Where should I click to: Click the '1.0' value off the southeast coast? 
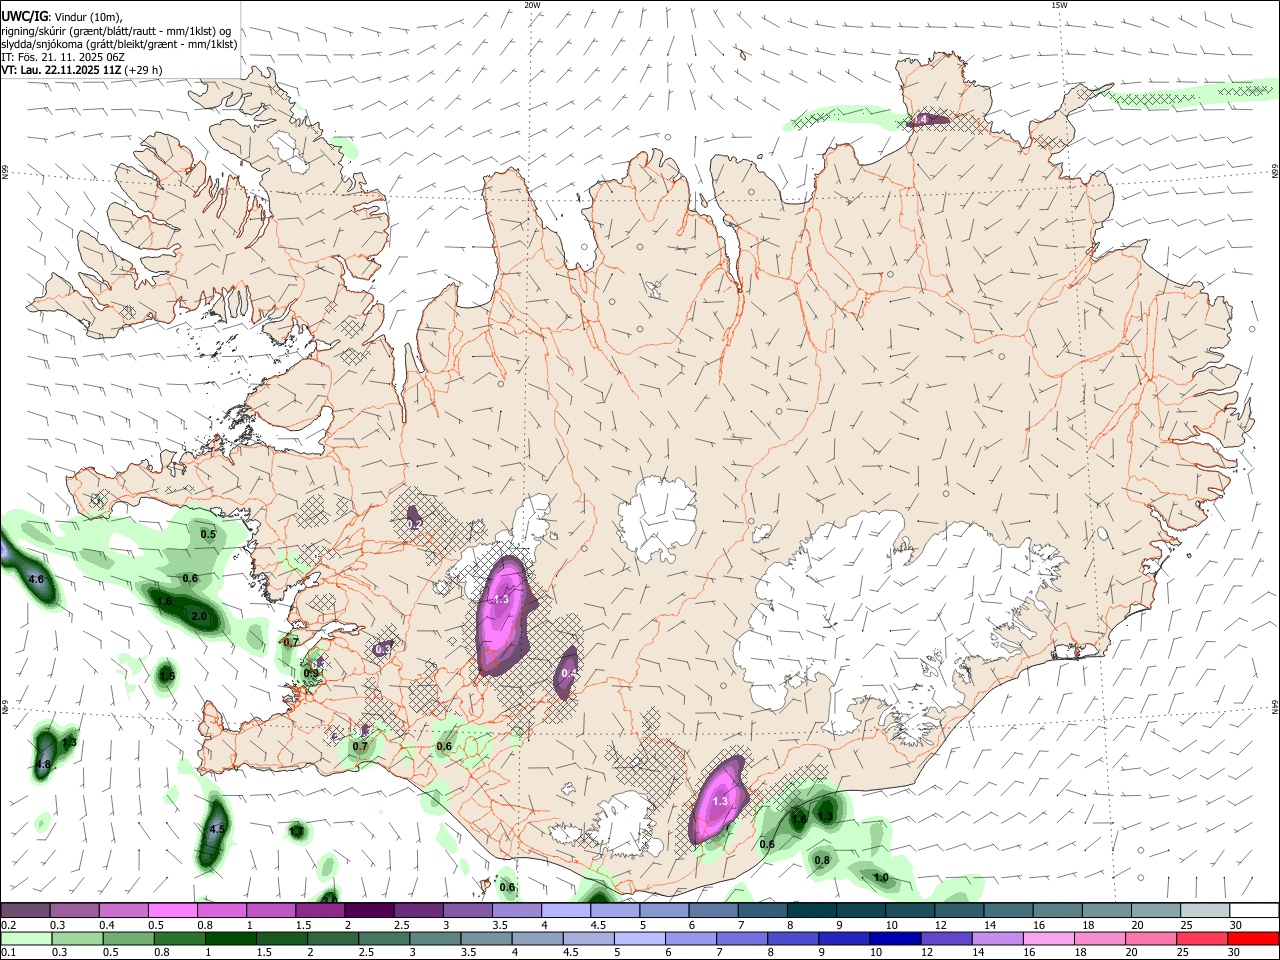pos(881,878)
